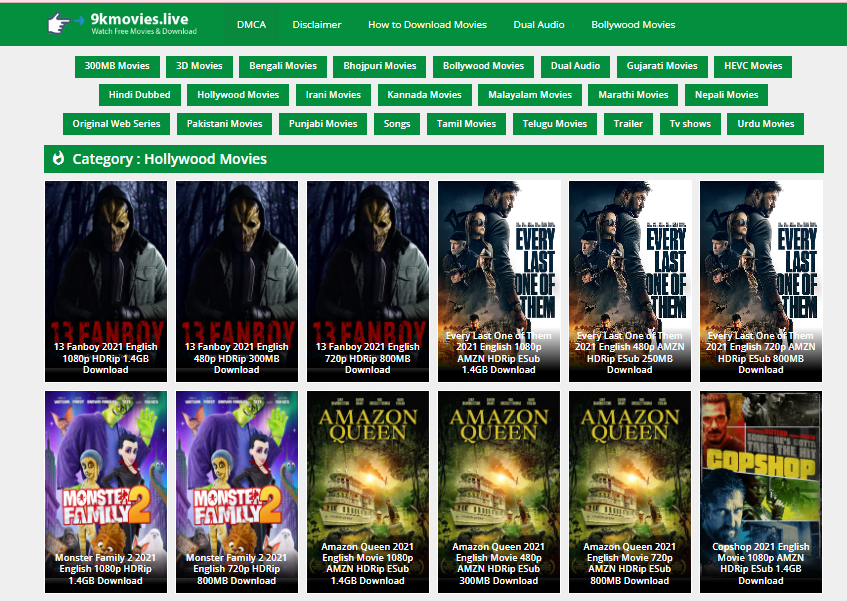Screen dimensions: 847x601
Task: Open 13 Fanboy 480p HDRip 300MB poster
Action: coord(237,281)
